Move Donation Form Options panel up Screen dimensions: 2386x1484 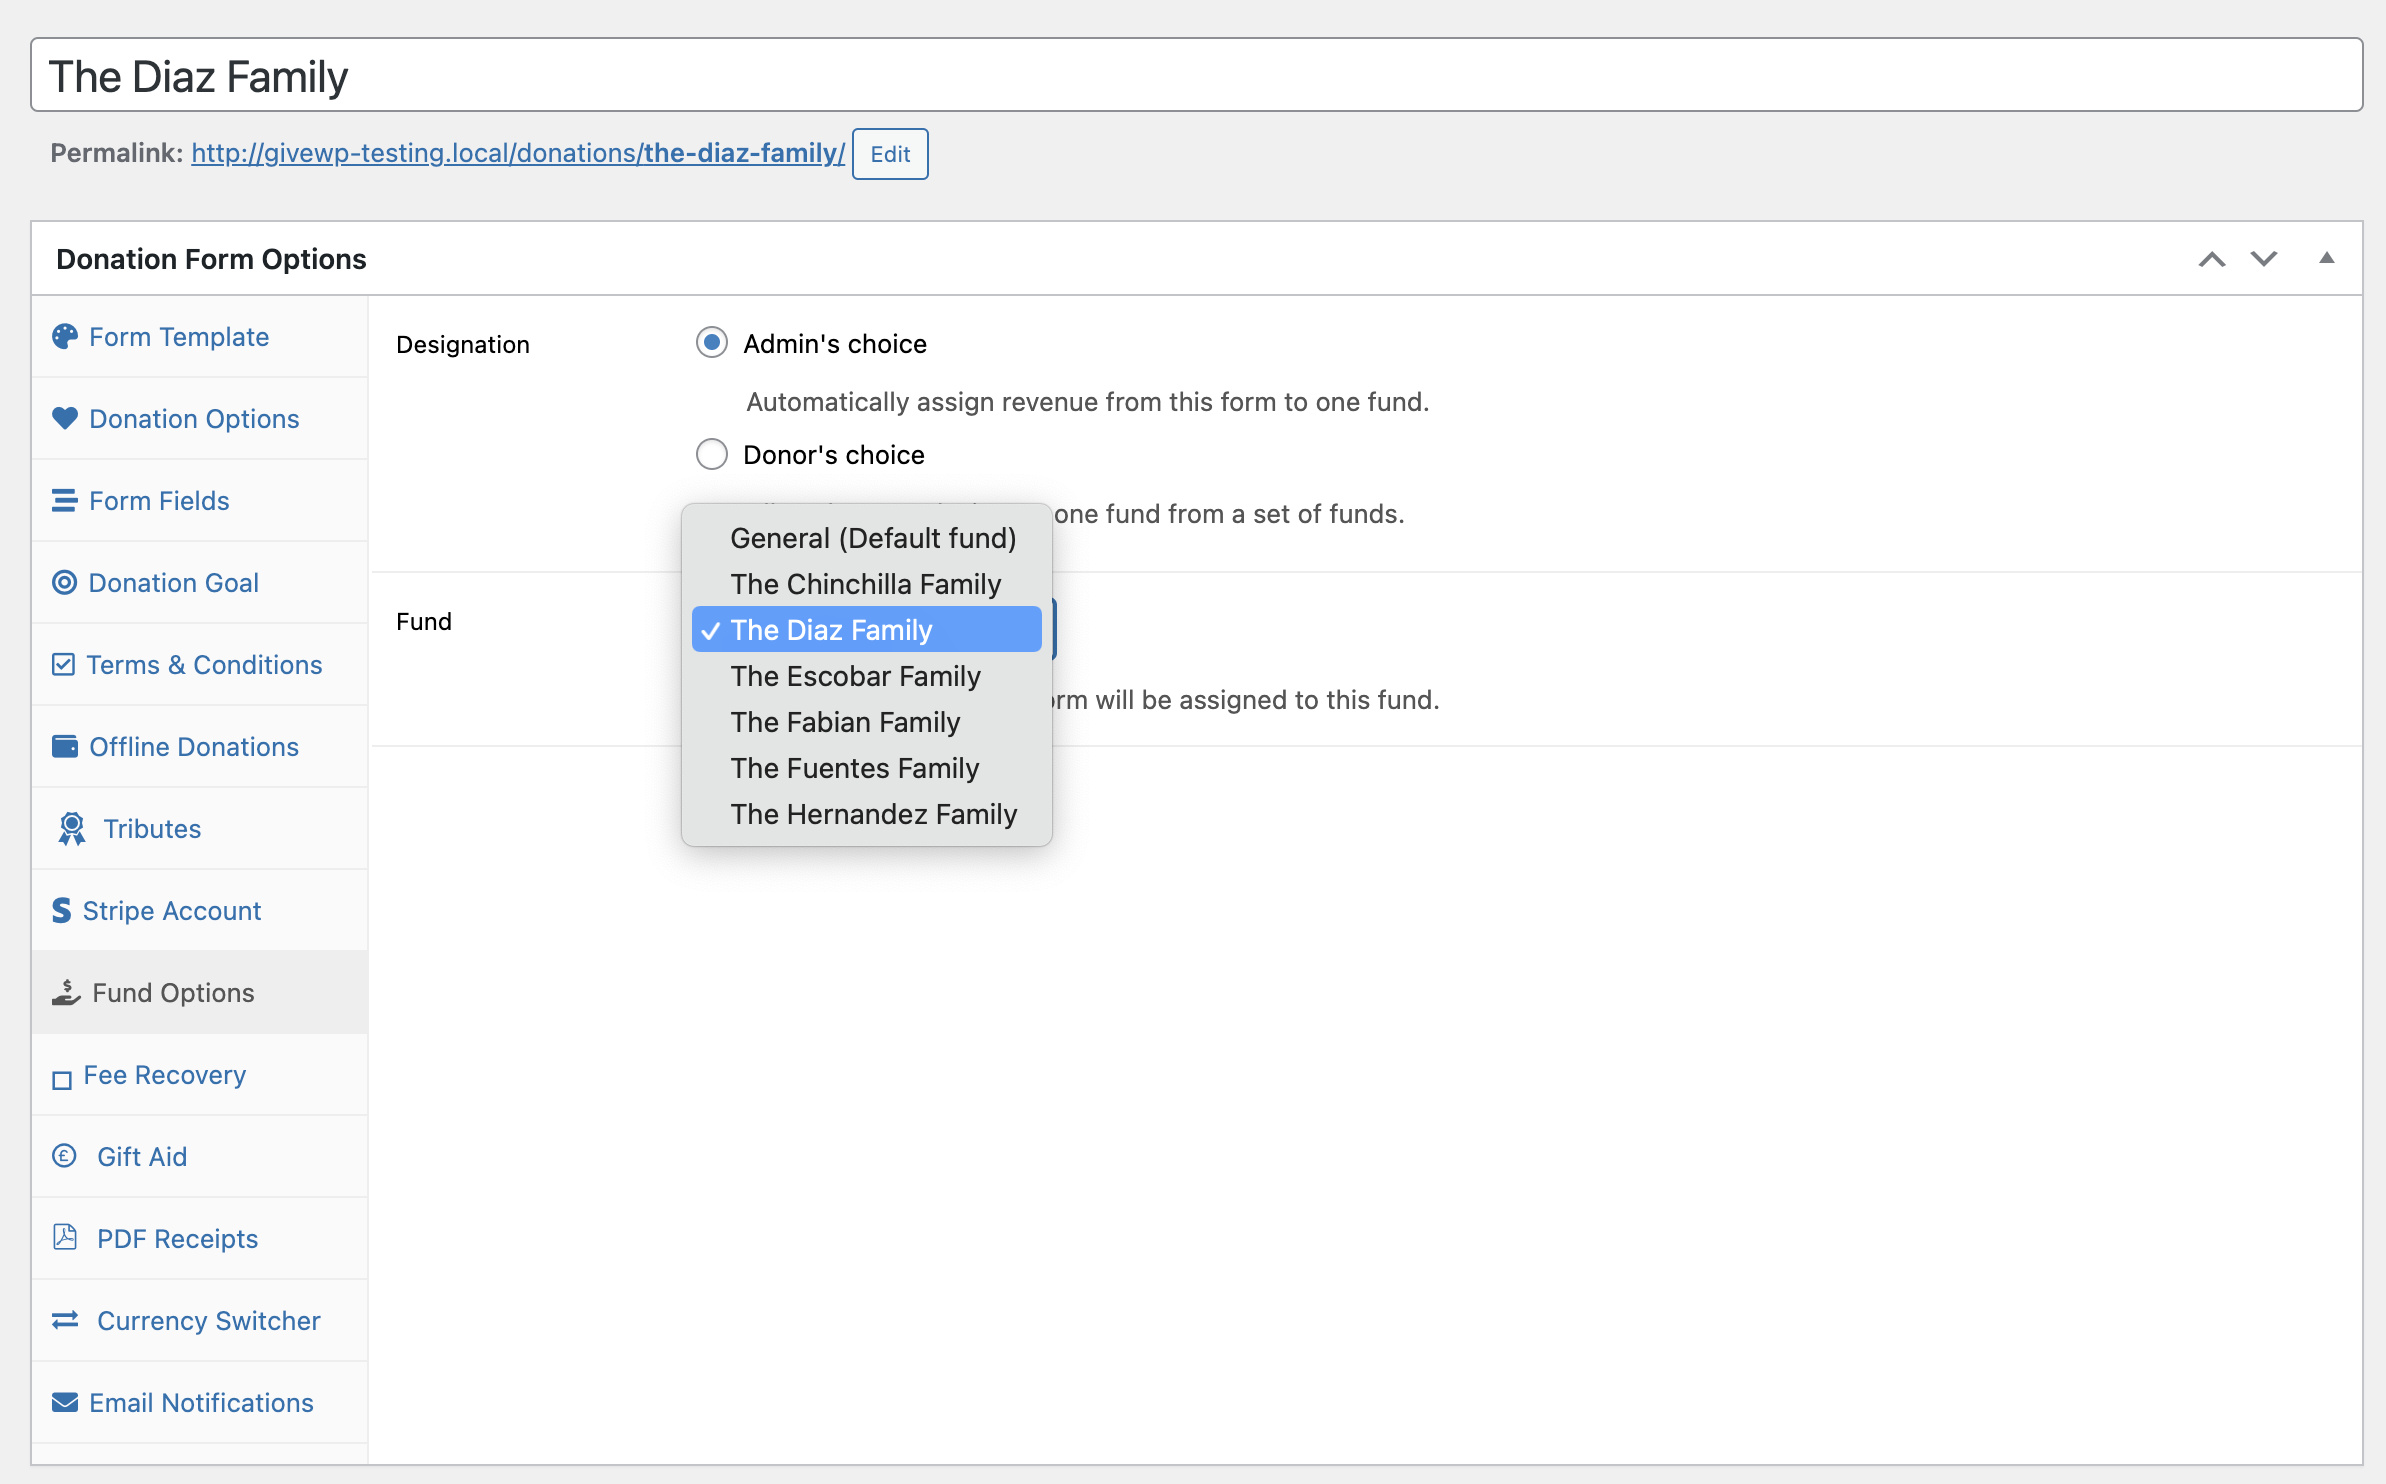pos(2212,259)
